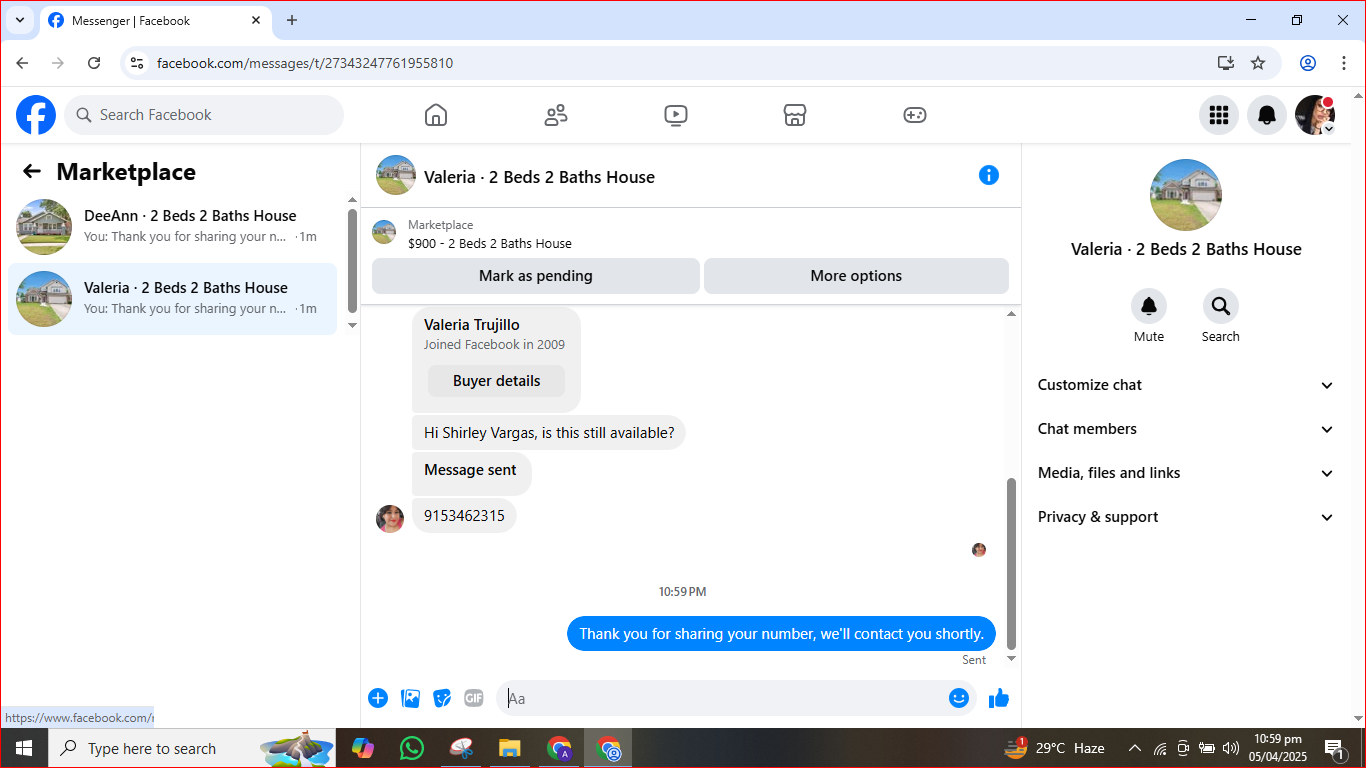Click the Thank you for sharing message
The image size is (1366, 768).
781,634
